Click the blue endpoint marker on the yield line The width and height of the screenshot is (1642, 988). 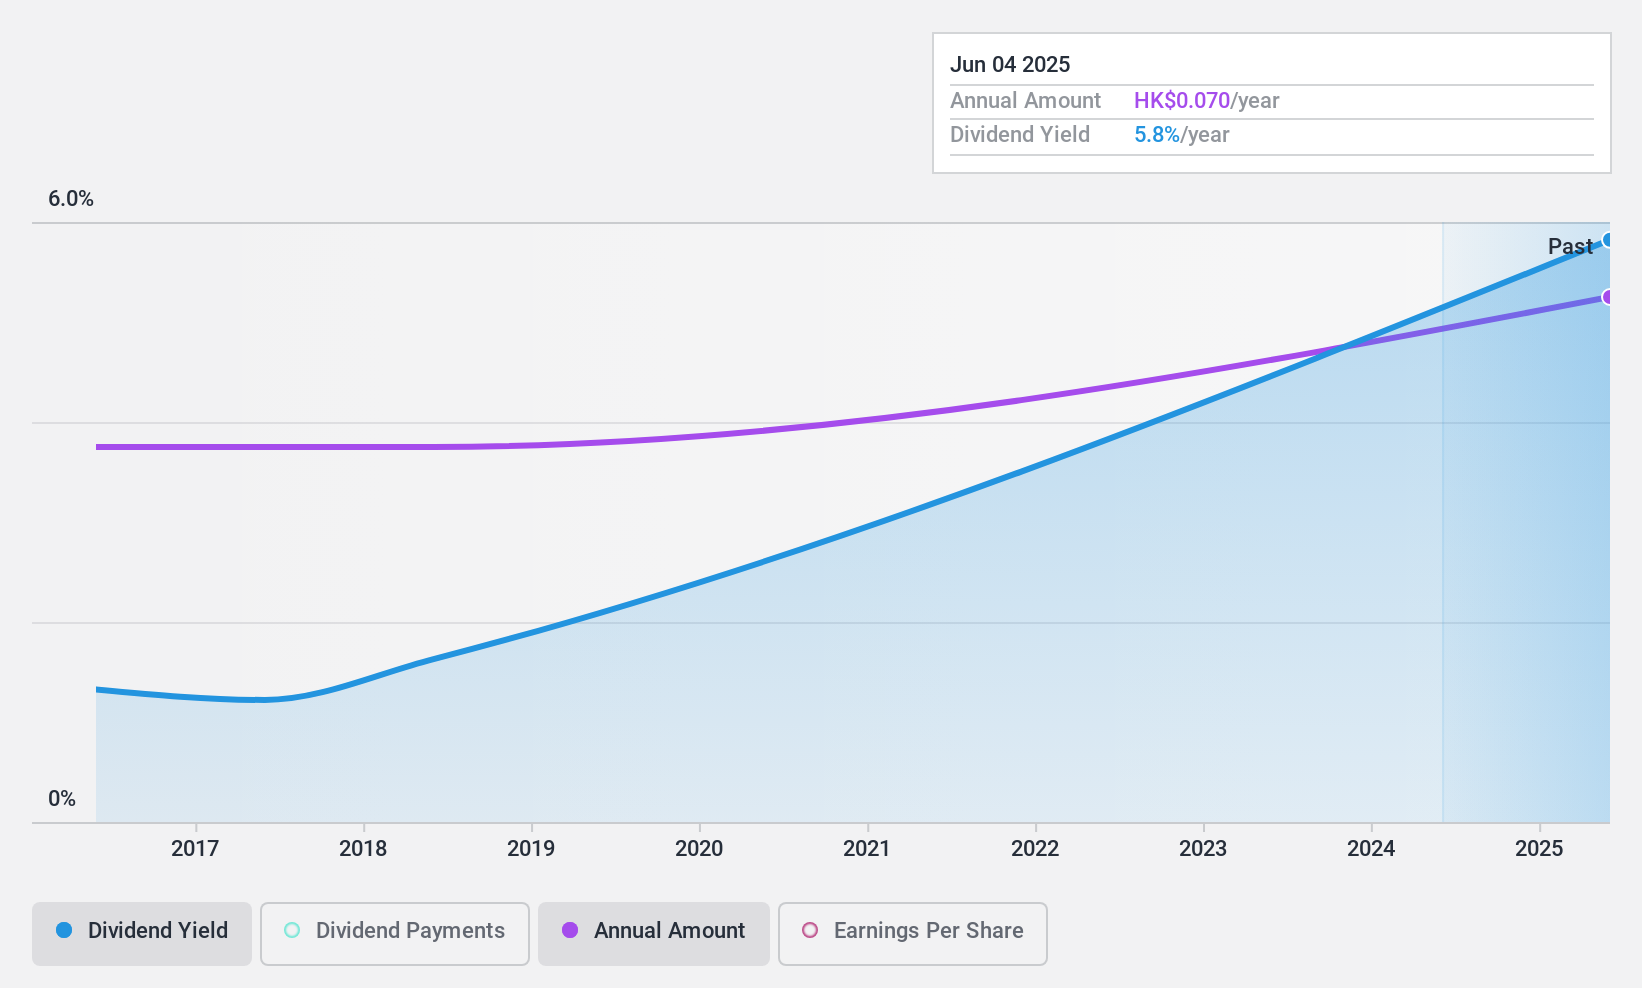(x=1608, y=240)
